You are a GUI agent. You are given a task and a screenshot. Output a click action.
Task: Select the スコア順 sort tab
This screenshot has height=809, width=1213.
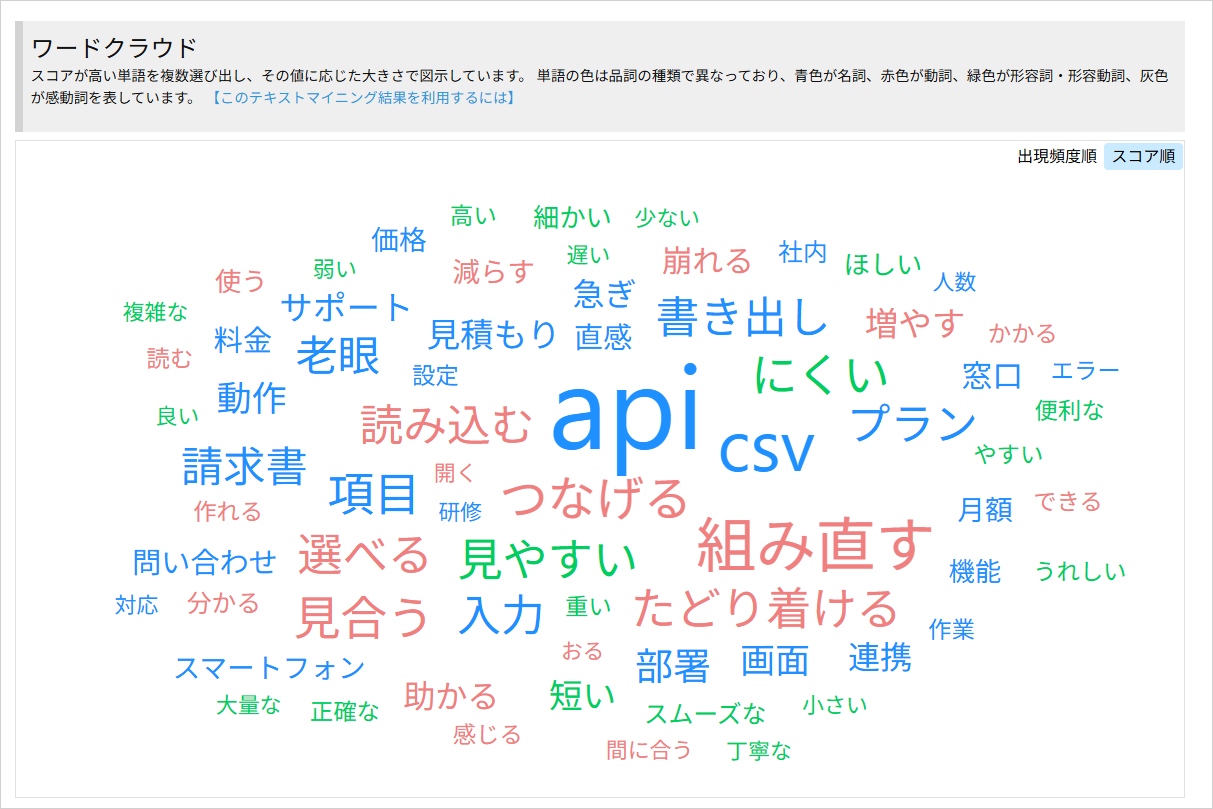[1143, 157]
